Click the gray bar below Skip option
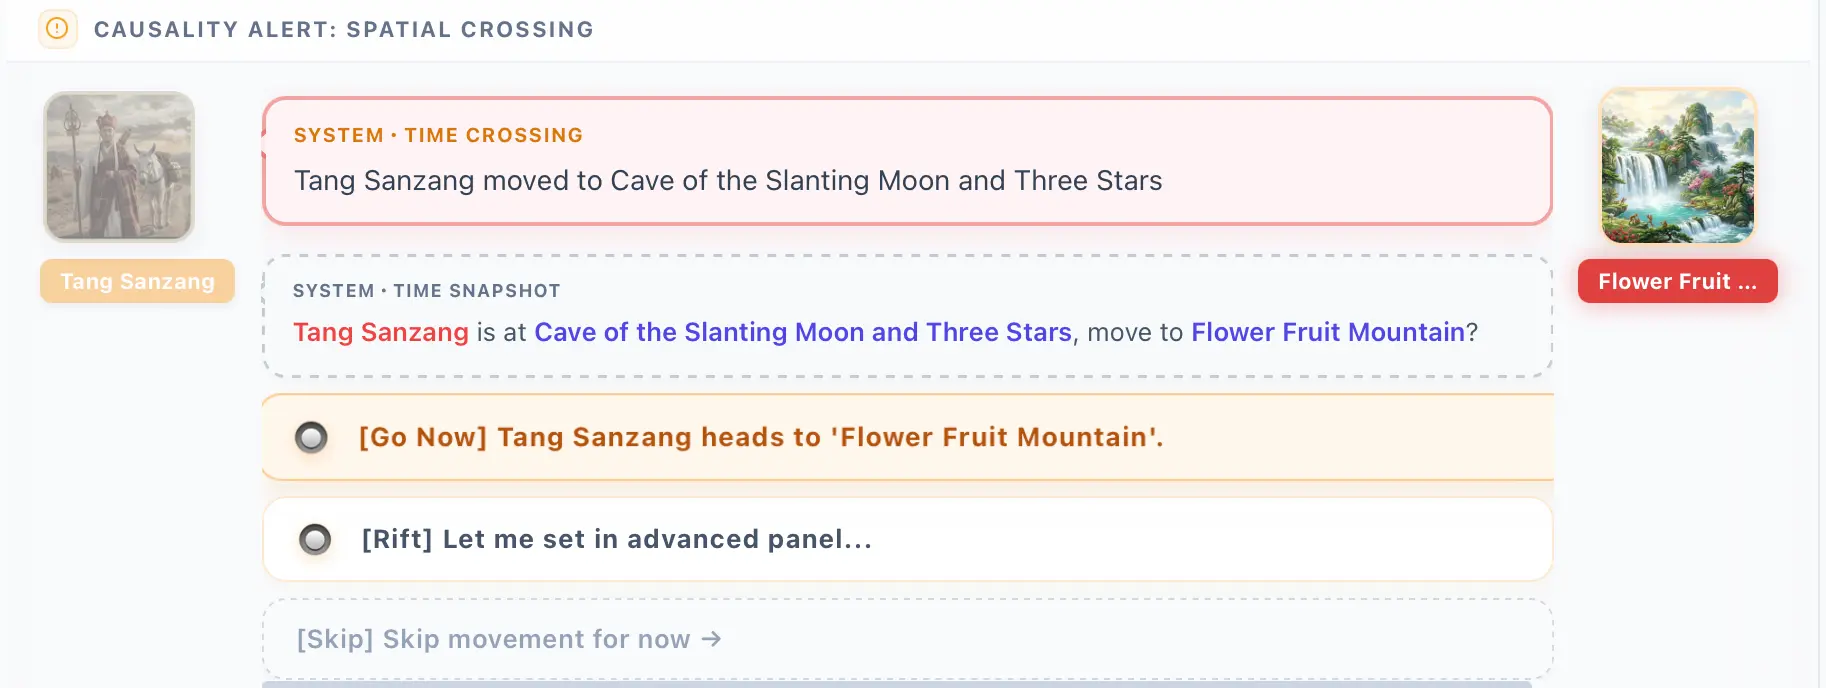The image size is (1826, 688). coord(897,684)
